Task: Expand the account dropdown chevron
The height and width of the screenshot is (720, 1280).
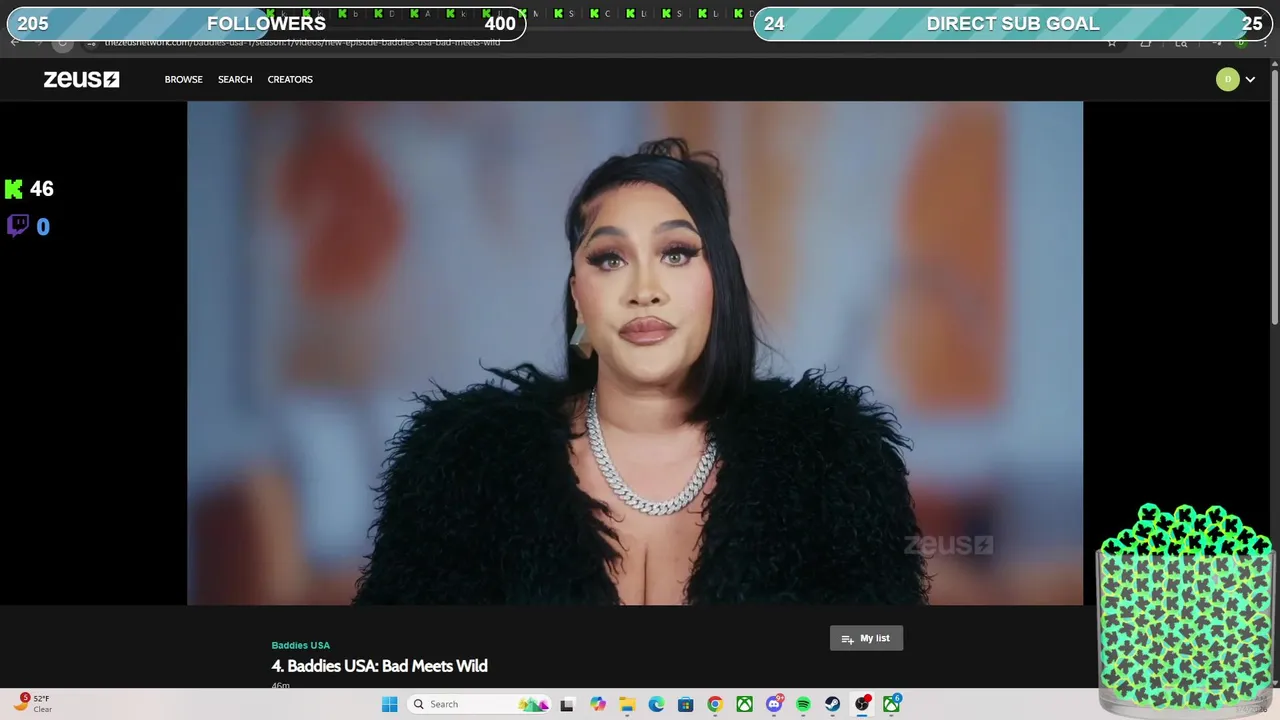Action: coord(1250,80)
